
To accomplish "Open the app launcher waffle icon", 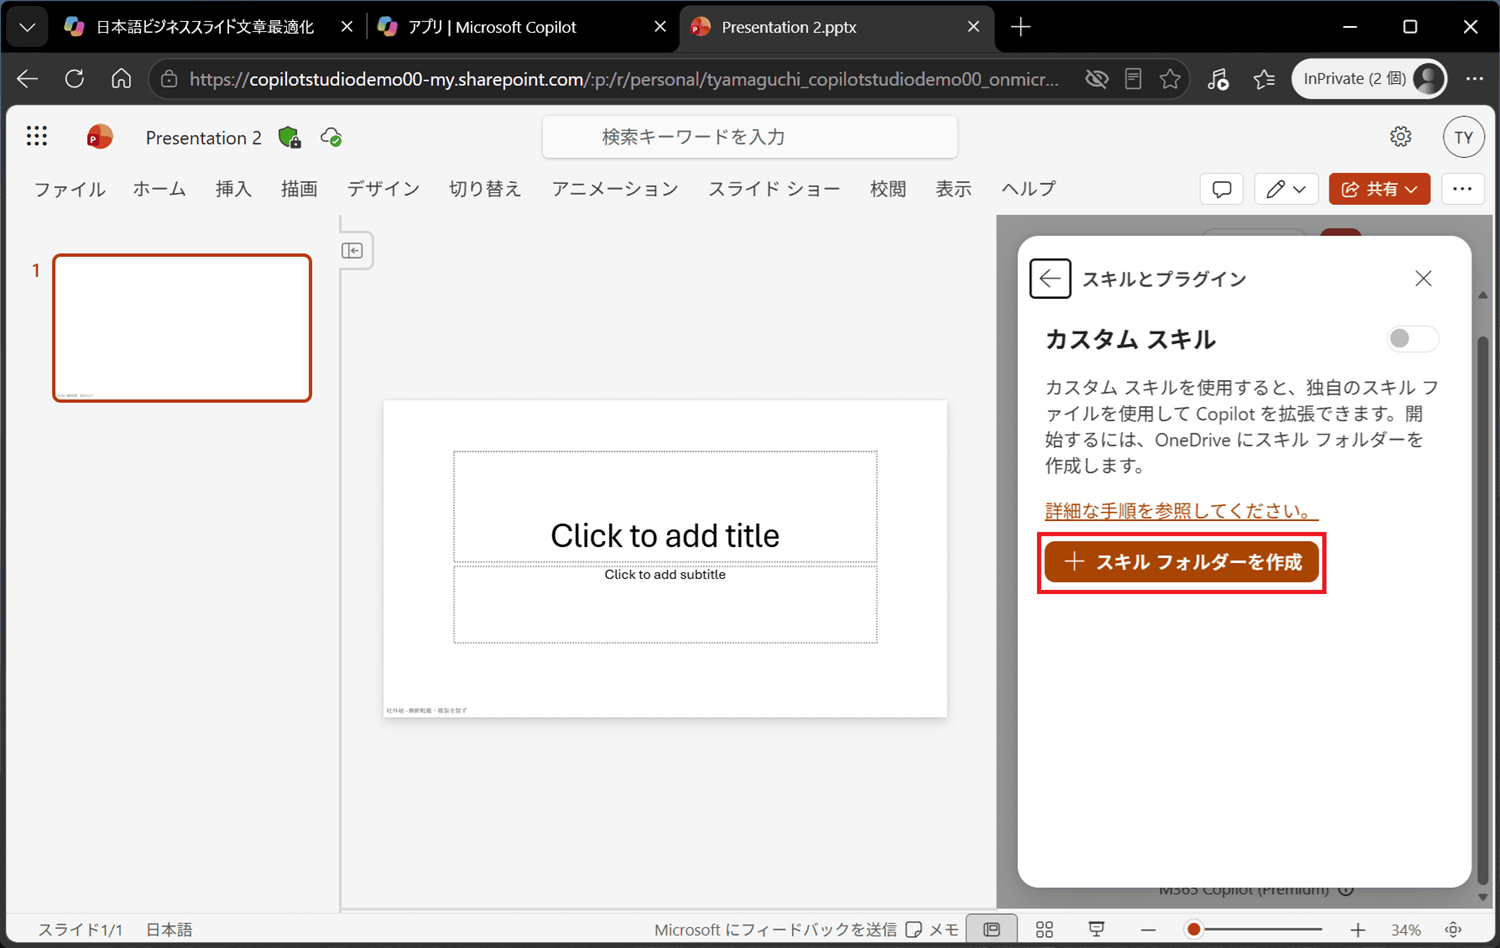I will tap(37, 136).
